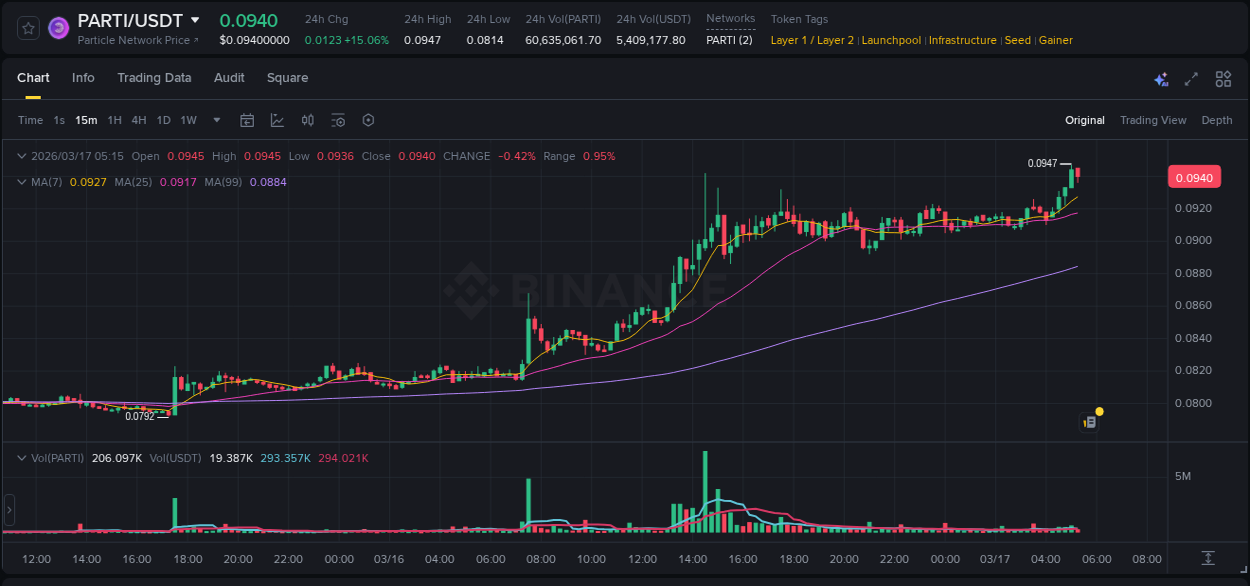The image size is (1250, 586).
Task: Select the 1D timeframe
Action: [x=162, y=120]
